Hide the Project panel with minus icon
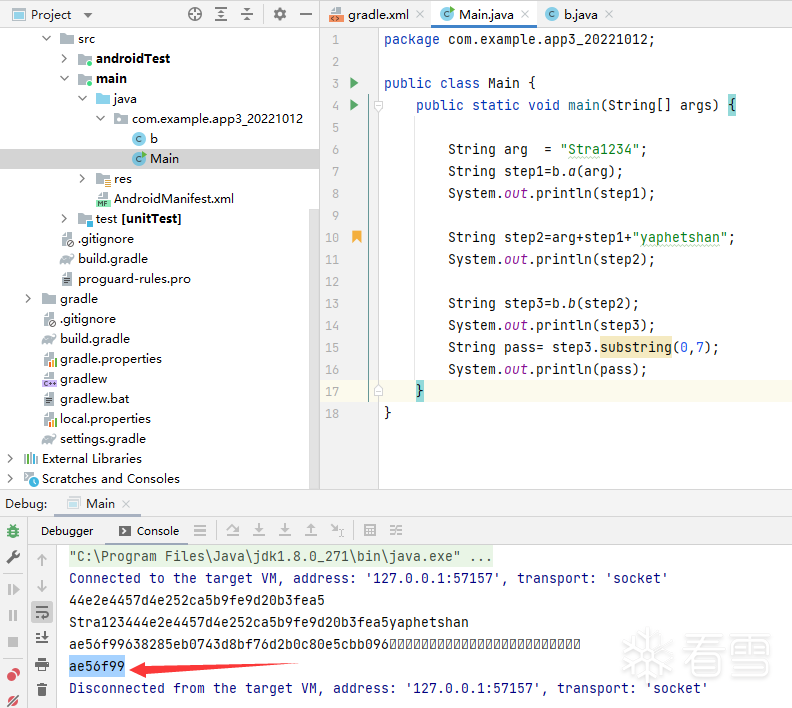The height and width of the screenshot is (708, 792). click(306, 14)
